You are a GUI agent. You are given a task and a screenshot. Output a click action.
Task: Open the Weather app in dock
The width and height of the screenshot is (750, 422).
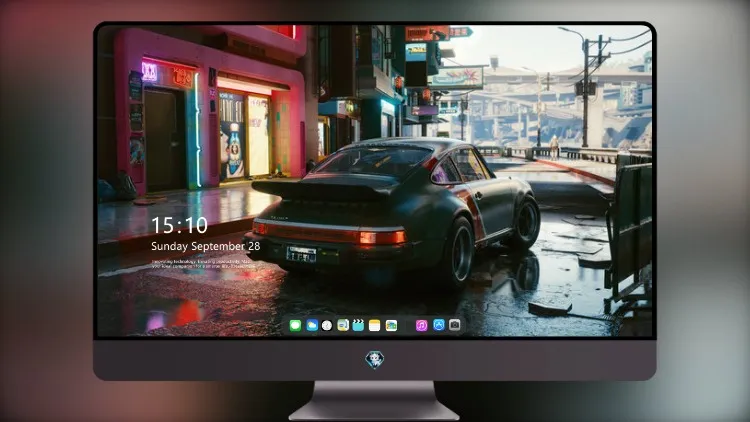coord(312,326)
